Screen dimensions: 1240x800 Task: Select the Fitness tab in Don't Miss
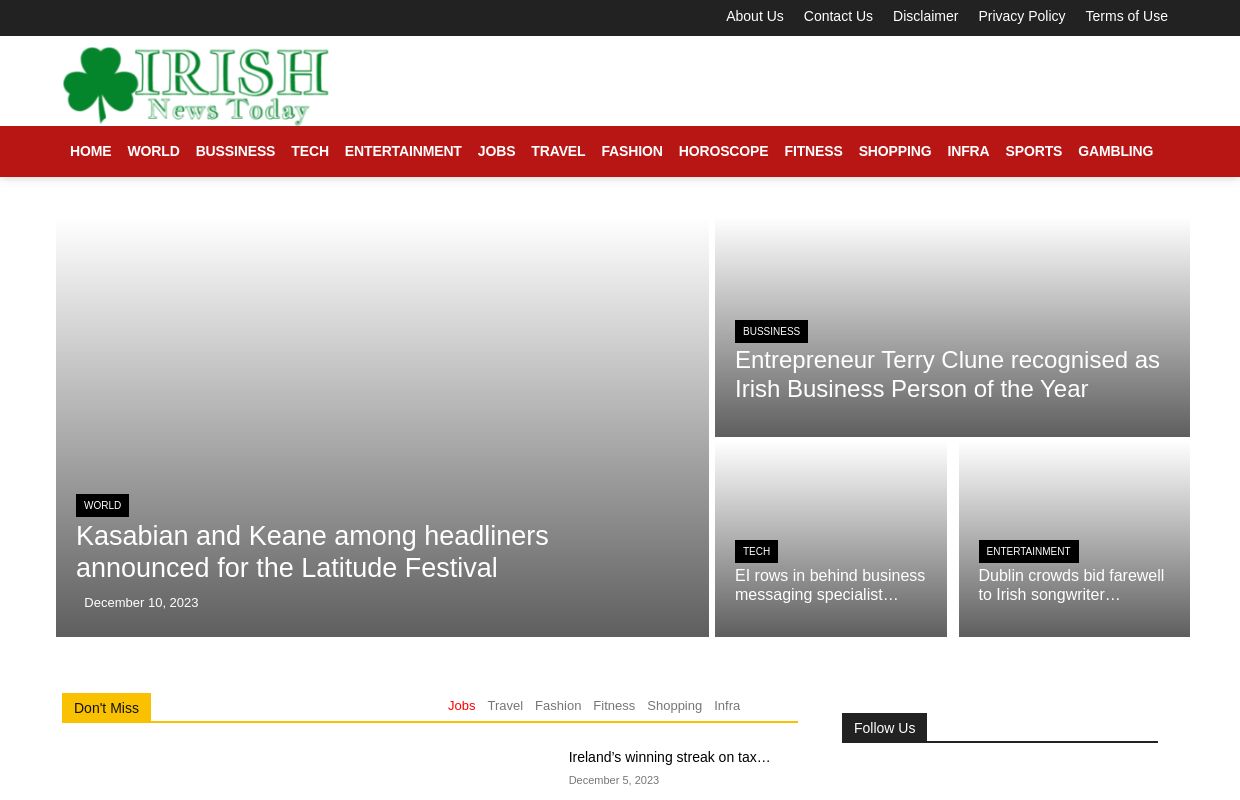coord(614,706)
